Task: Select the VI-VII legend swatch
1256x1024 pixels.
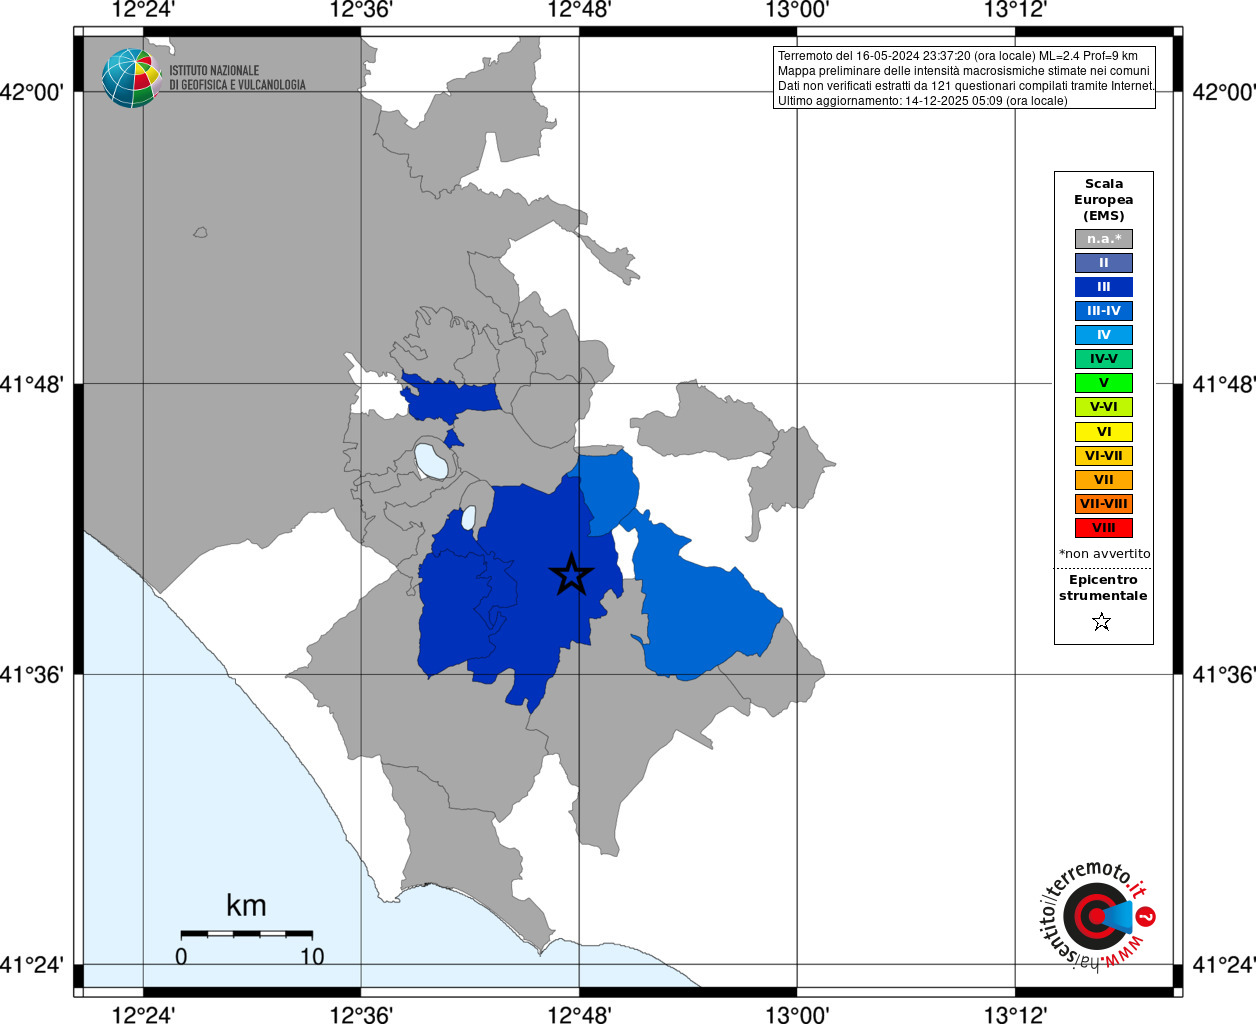Action: click(1104, 456)
